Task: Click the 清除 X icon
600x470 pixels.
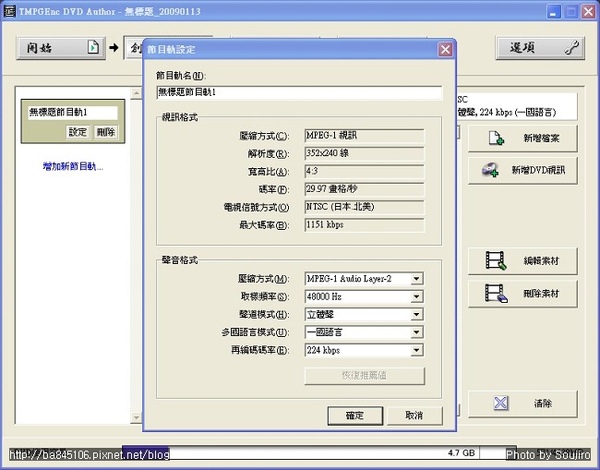Action: click(x=501, y=403)
